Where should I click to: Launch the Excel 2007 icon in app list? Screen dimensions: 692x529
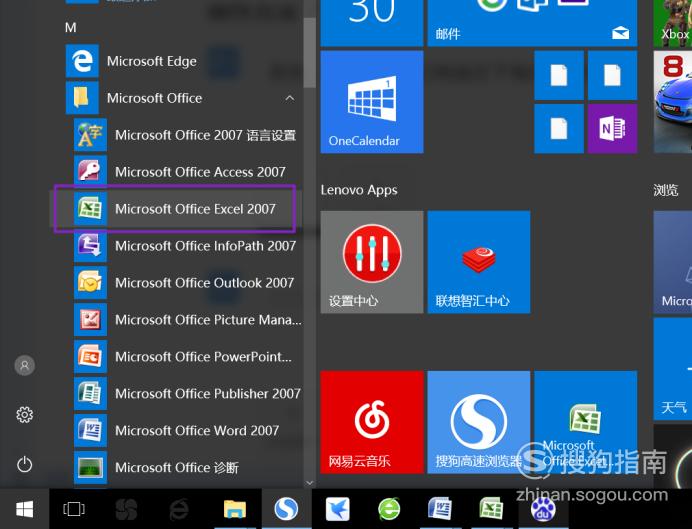[x=90, y=208]
